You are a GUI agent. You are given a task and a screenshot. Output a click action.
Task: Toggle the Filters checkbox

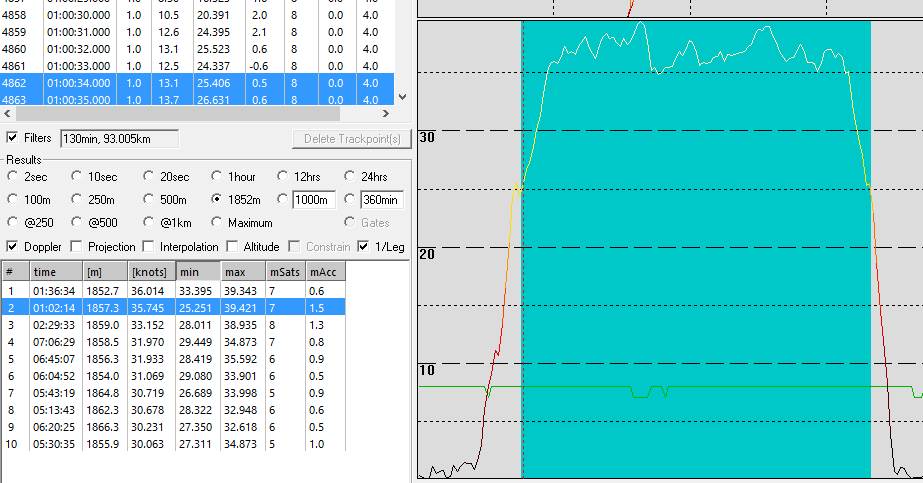click(x=12, y=138)
